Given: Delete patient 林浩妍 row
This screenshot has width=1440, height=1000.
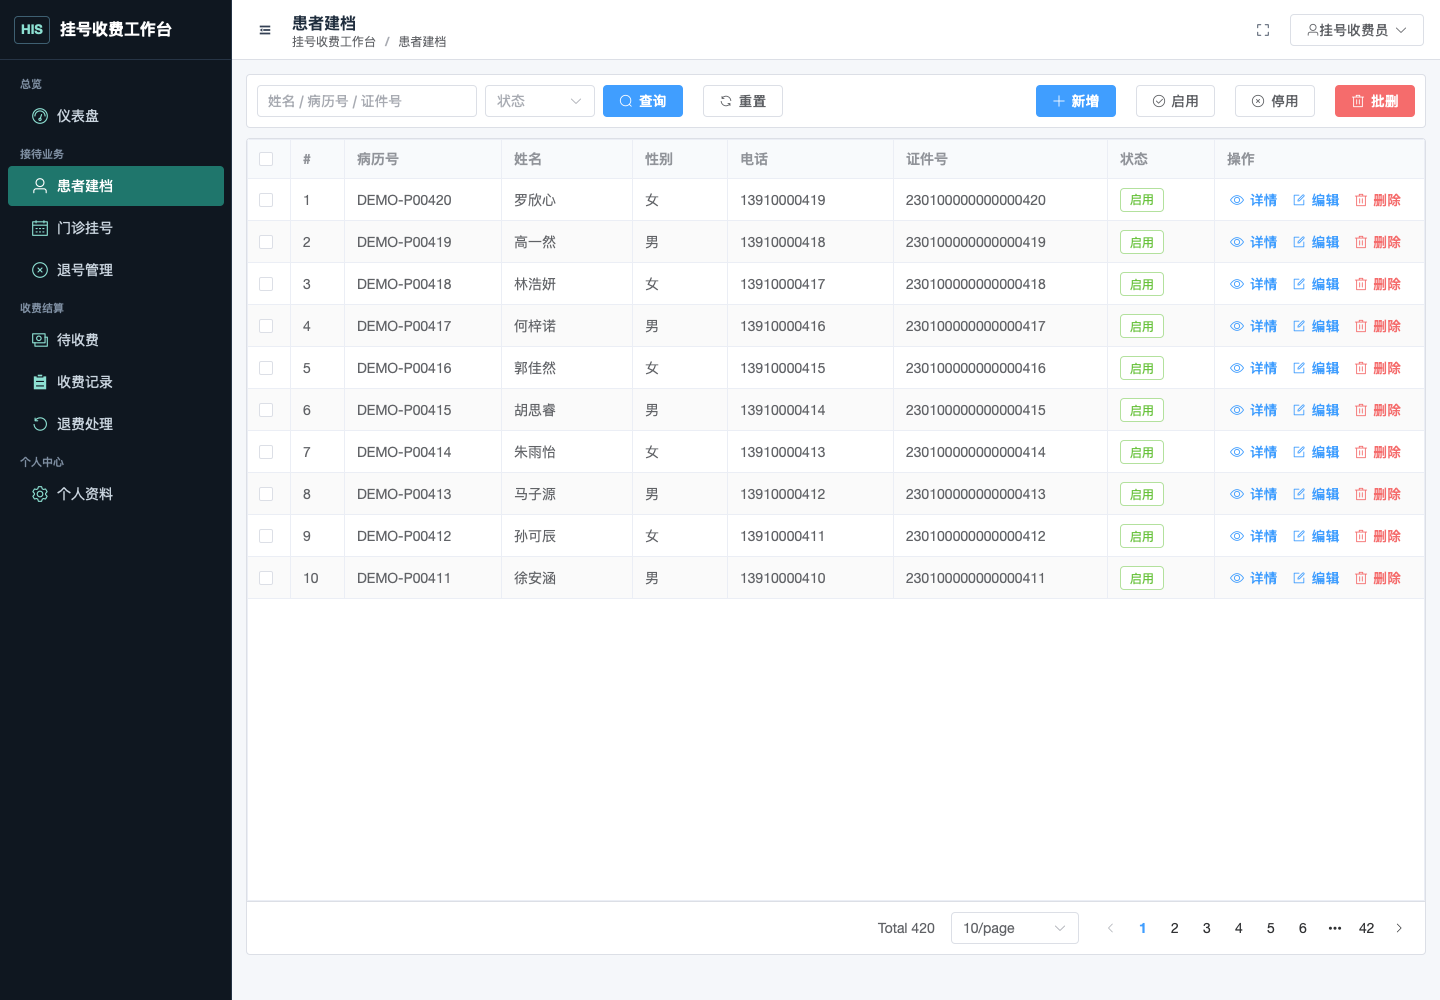Looking at the screenshot, I should point(1377,284).
